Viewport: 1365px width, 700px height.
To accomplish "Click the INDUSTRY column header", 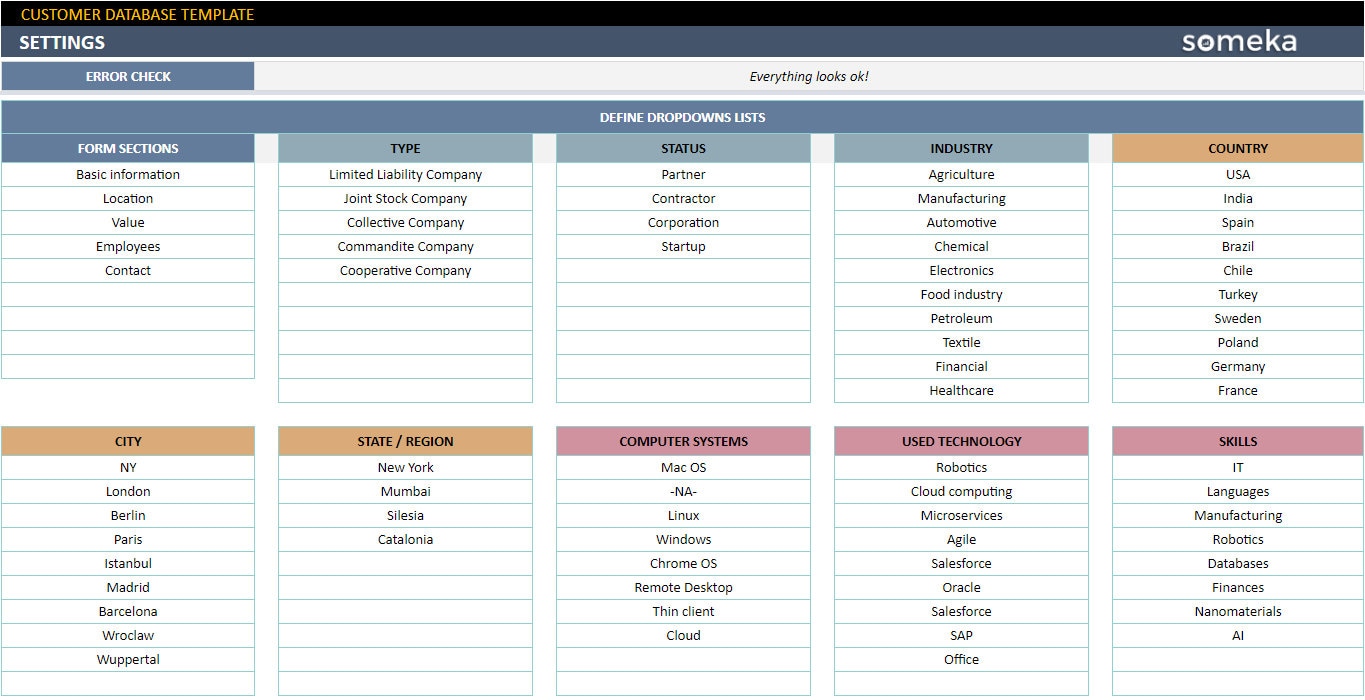I will click(960, 148).
